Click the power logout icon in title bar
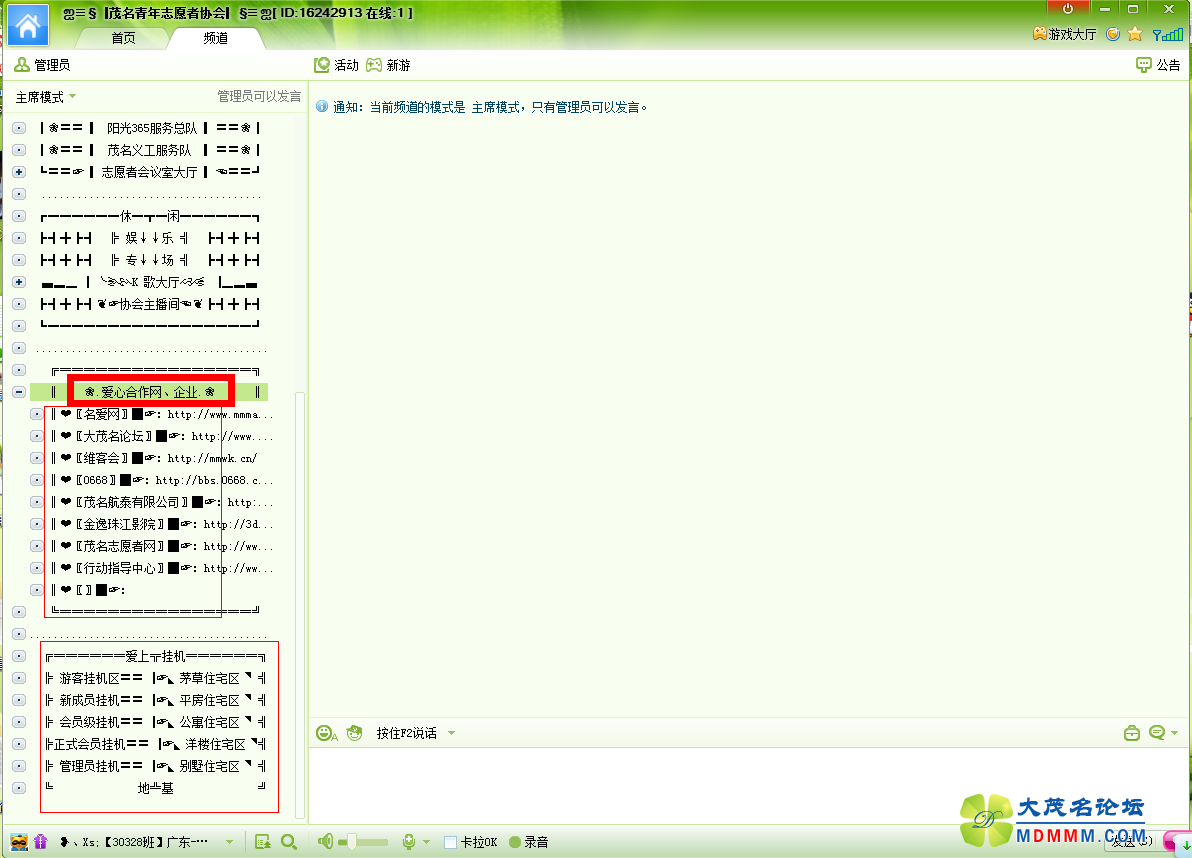 coord(1067,8)
